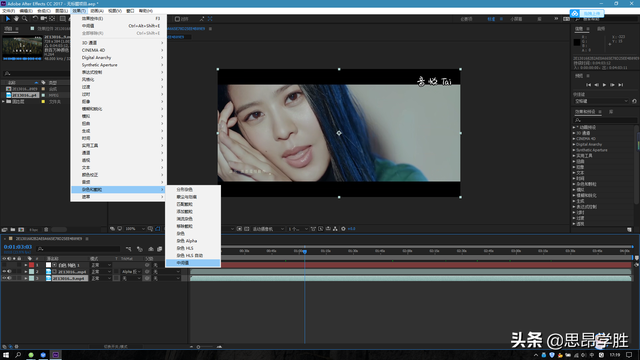Viewport: 640px width, 360px height.
Task: Hide layer 2 with its eye icon
Action: click(x=4, y=271)
